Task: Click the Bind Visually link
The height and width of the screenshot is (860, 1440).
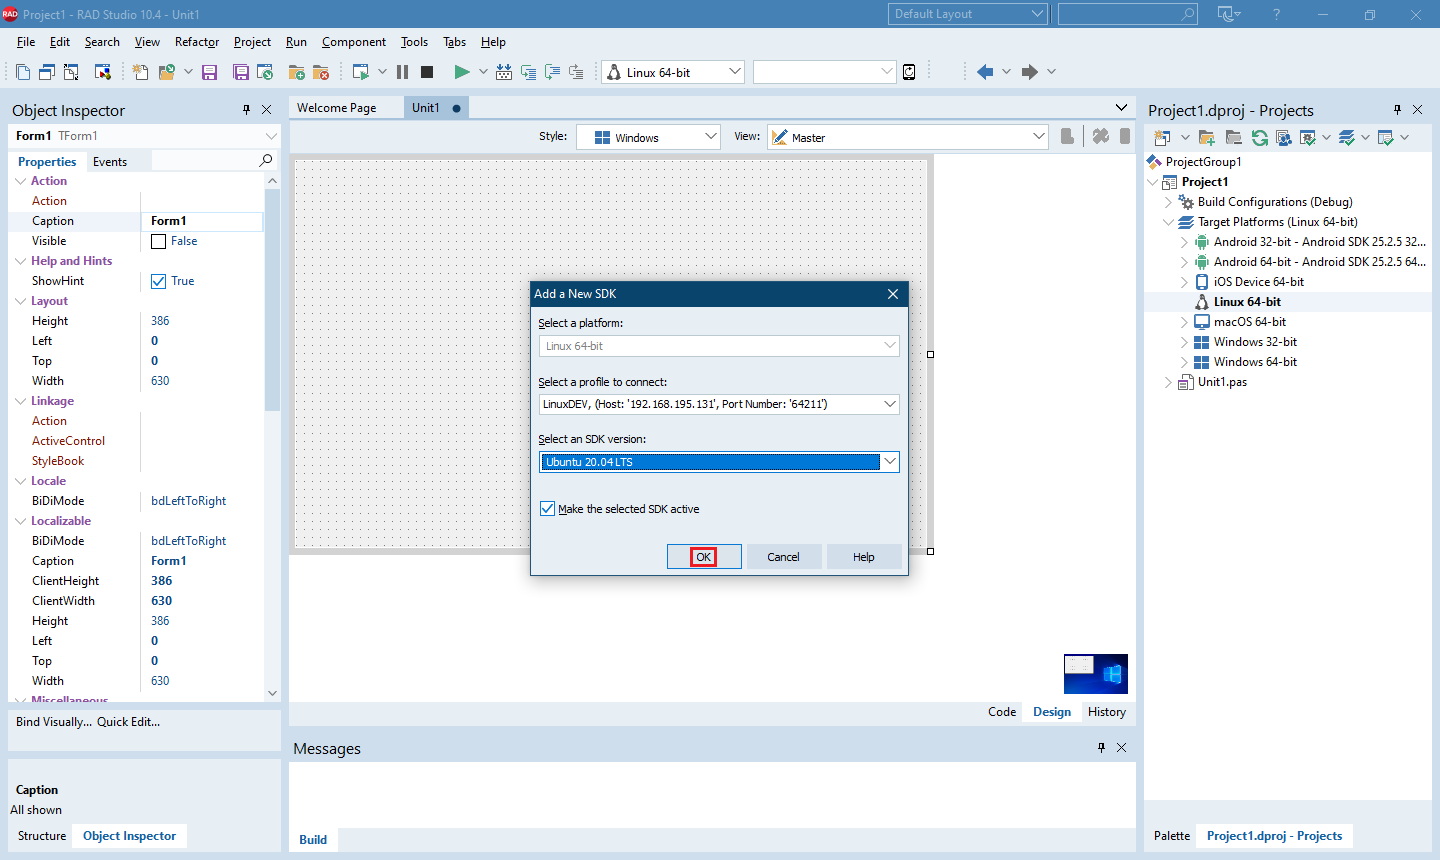Action: pyautogui.click(x=54, y=722)
